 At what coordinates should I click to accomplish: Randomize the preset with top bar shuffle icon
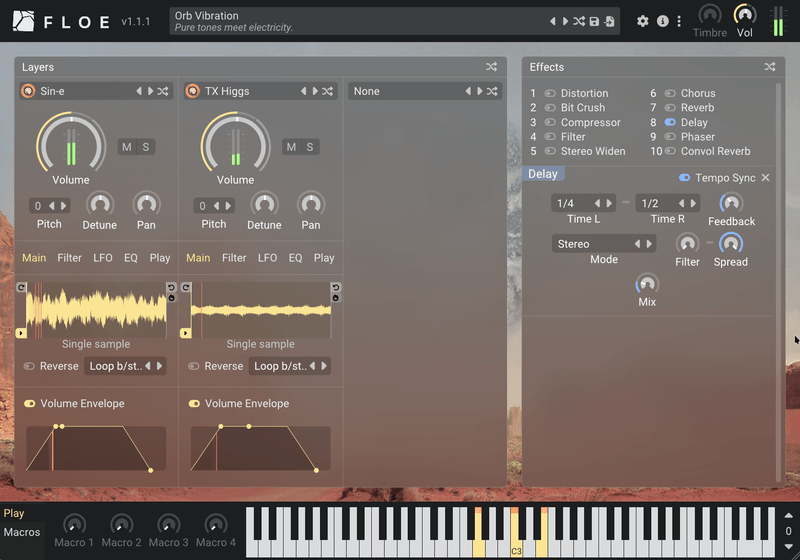pyautogui.click(x=579, y=21)
